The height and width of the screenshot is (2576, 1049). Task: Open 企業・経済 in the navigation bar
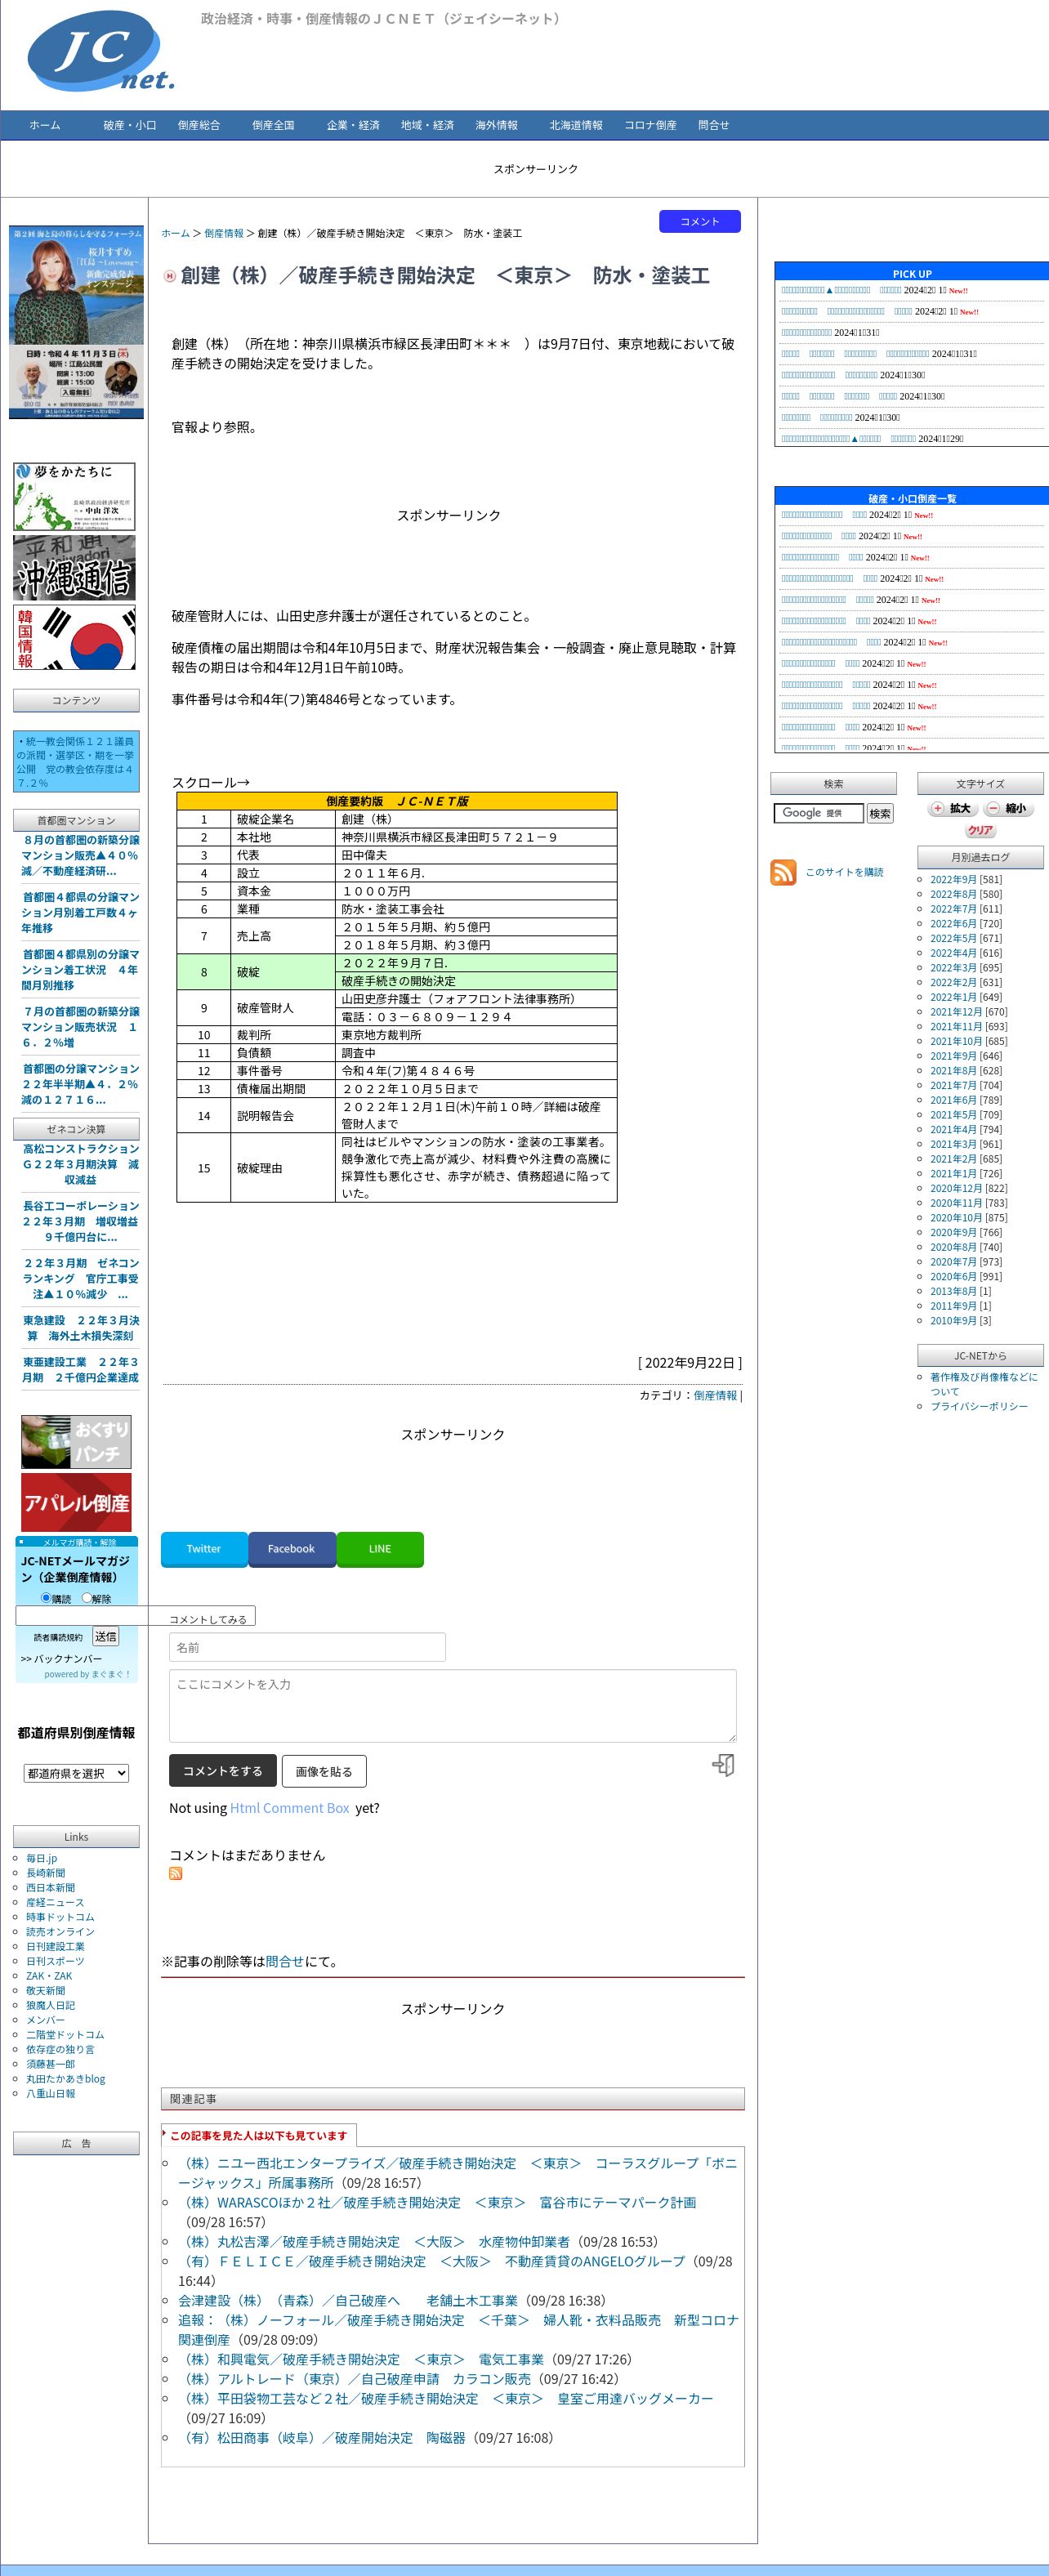pos(353,125)
